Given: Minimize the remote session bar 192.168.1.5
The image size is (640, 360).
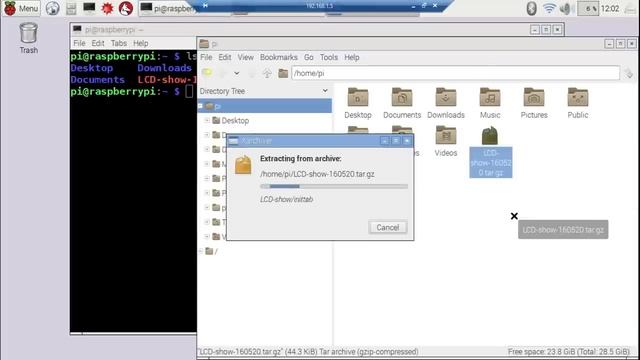Looking at the screenshot, I should (x=413, y=6).
